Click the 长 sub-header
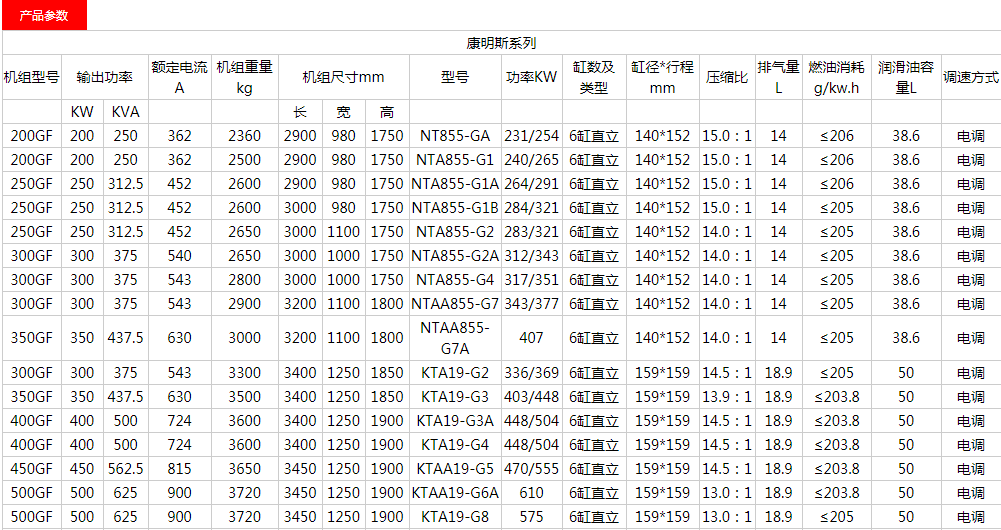The image size is (1001, 530). point(300,112)
